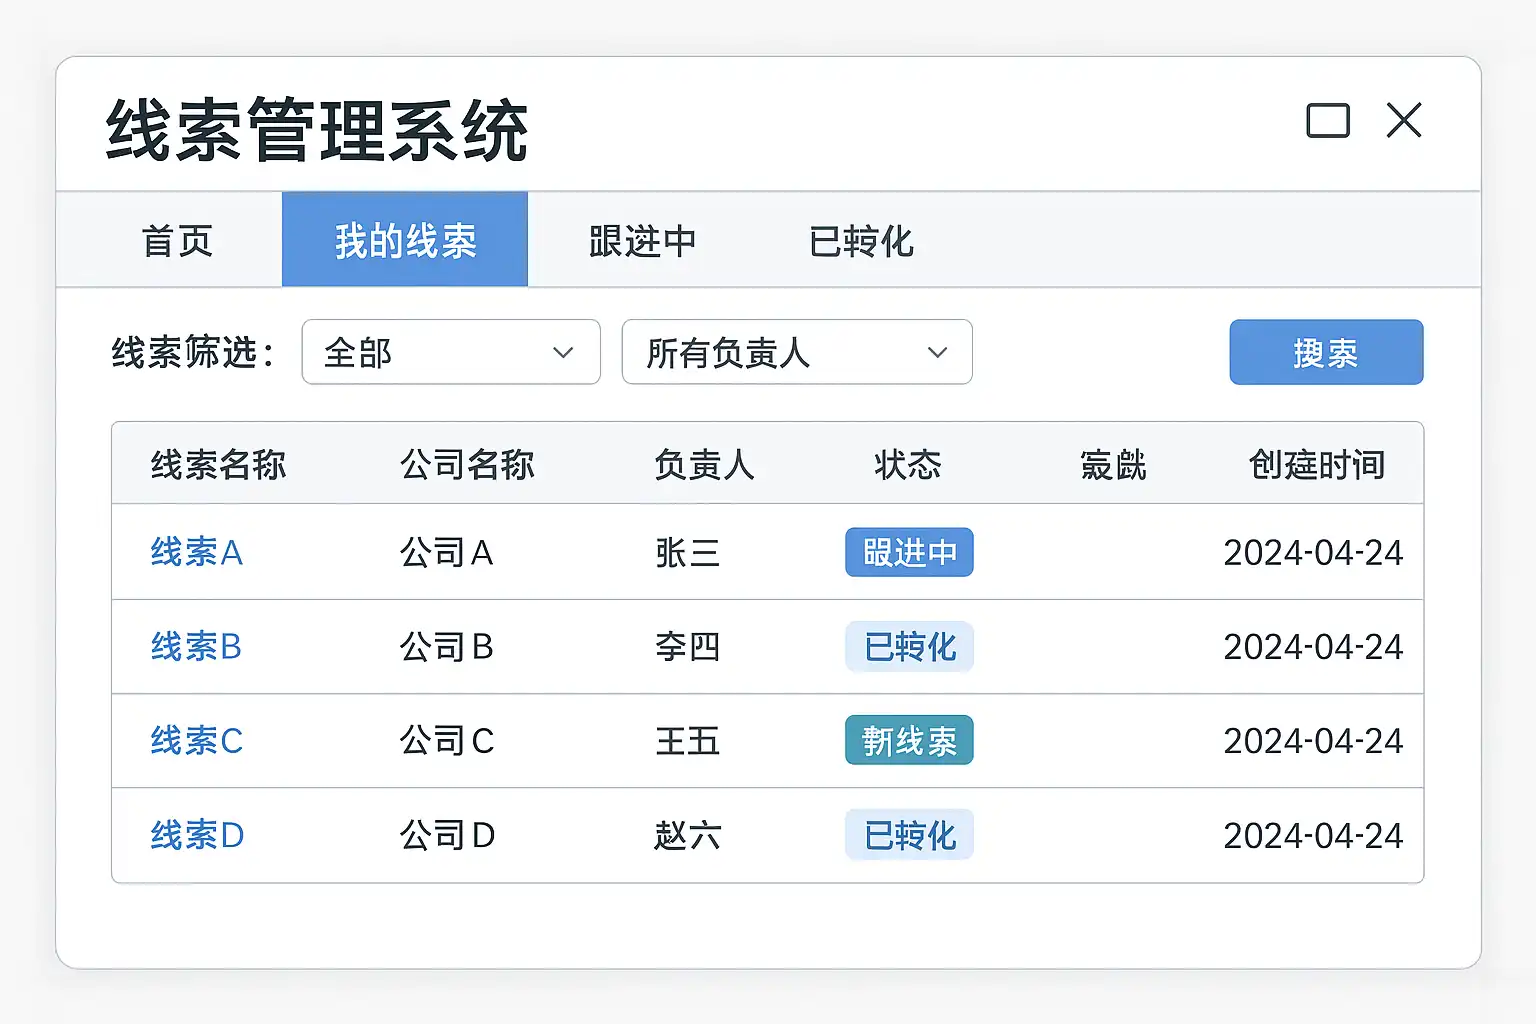Screen dimensions: 1536x1024
Task: Go to the 已转化 tab
Action: [861, 241]
